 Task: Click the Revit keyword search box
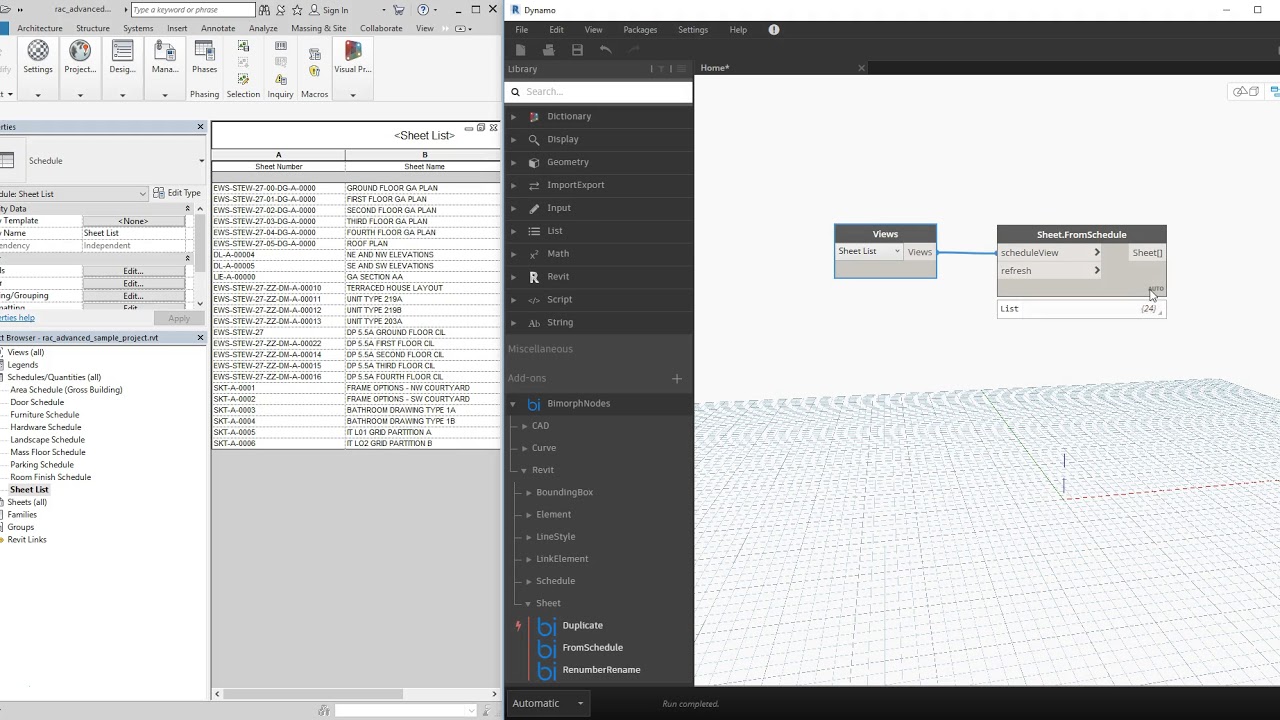tap(193, 10)
